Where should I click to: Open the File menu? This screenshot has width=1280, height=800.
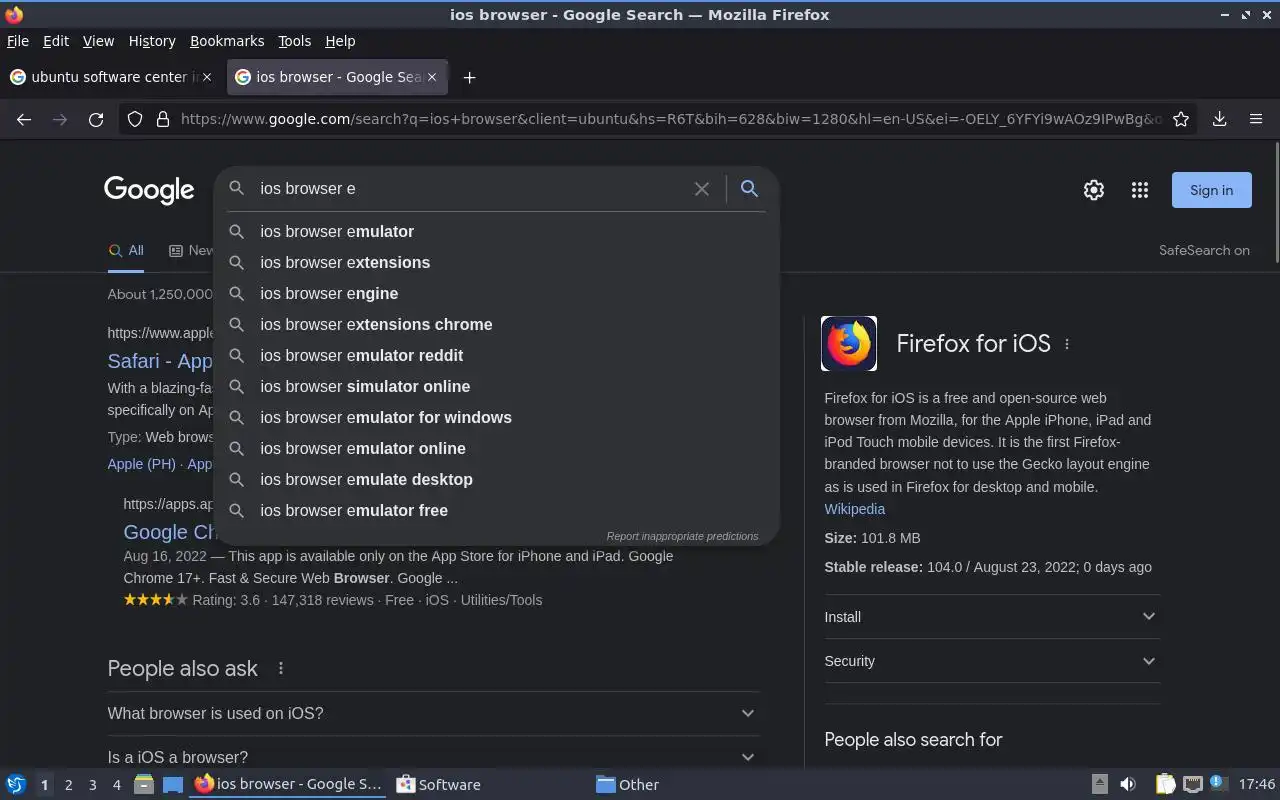point(18,41)
